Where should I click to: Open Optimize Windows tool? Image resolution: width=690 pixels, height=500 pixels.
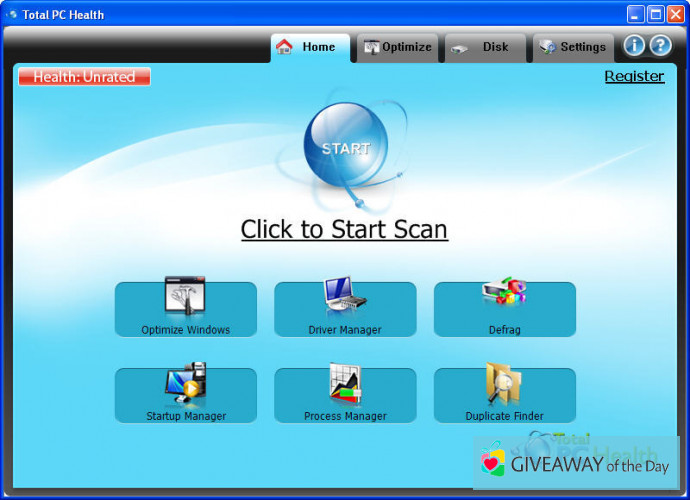coord(186,310)
